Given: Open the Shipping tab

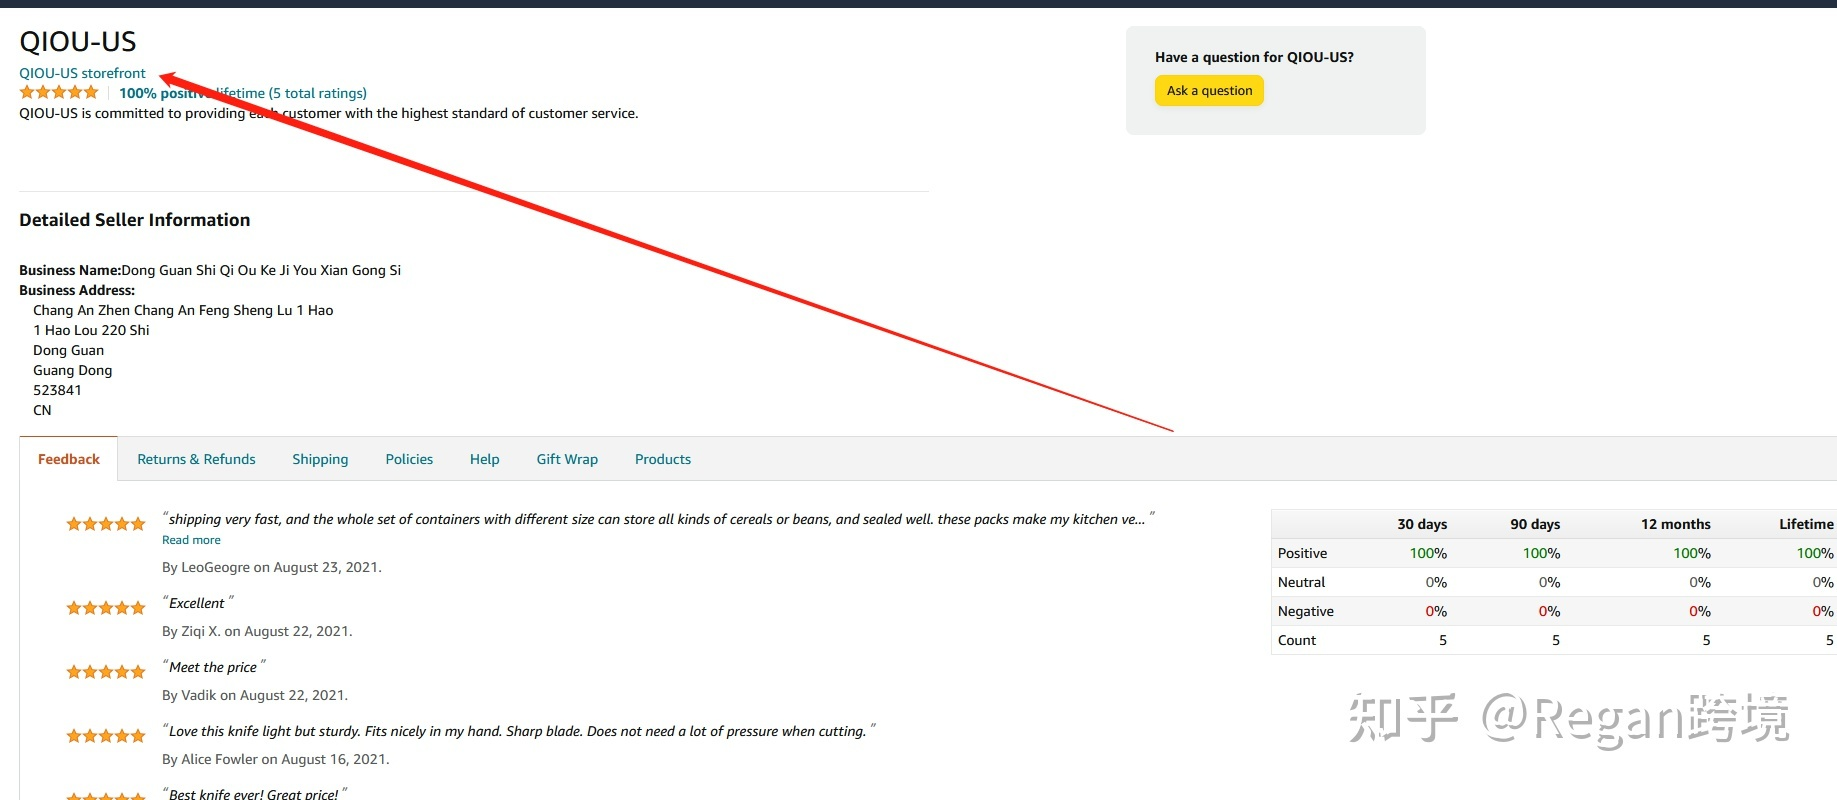Looking at the screenshot, I should coord(320,459).
